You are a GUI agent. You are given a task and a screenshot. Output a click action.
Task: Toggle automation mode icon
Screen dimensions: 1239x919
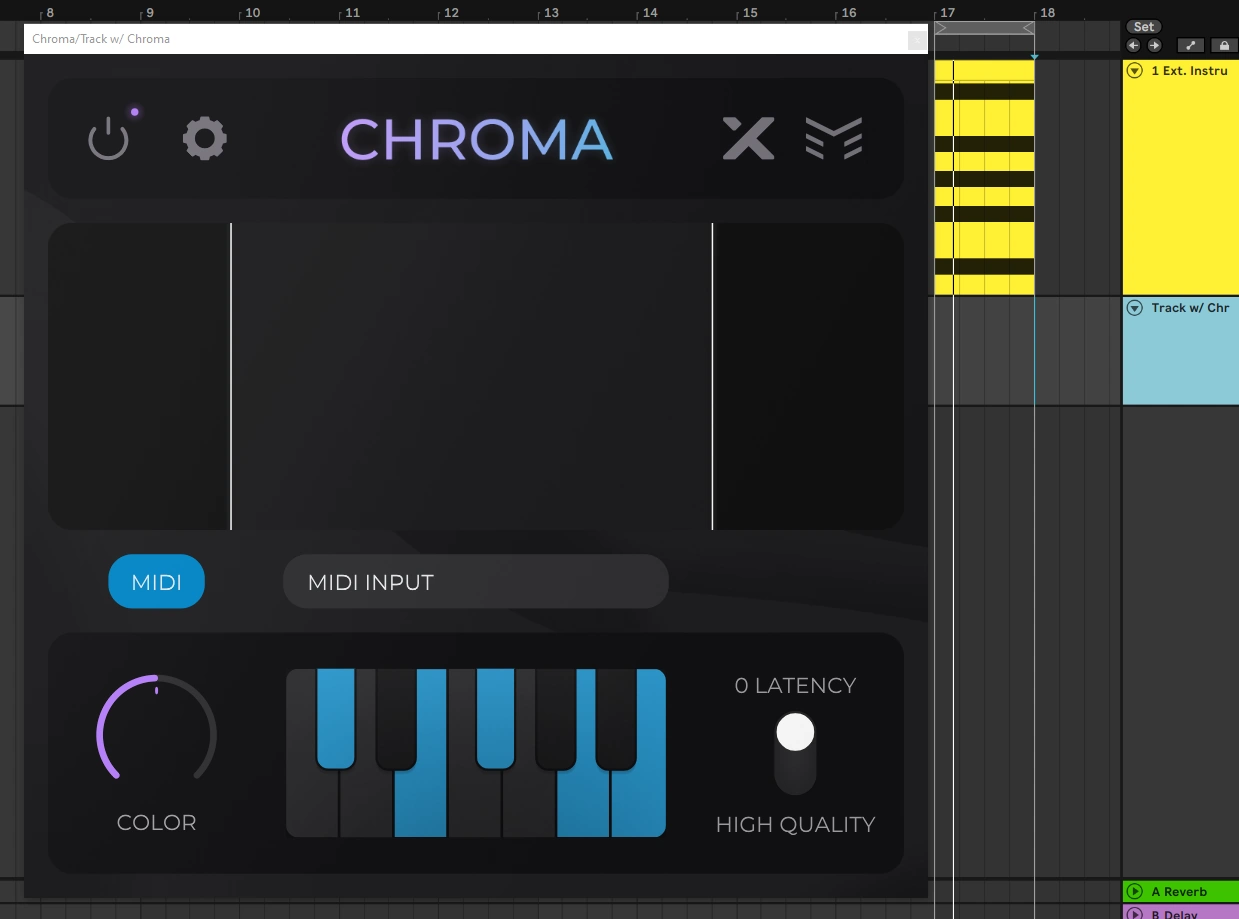[x=1190, y=45]
